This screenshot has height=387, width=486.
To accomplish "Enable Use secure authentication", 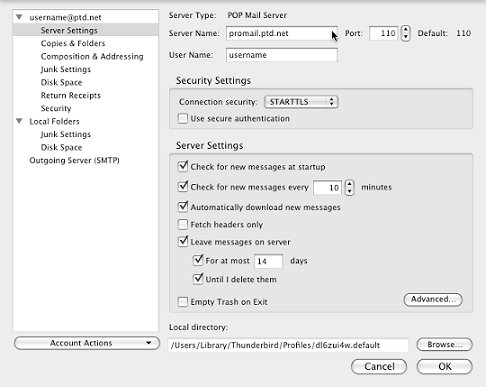I will point(183,119).
